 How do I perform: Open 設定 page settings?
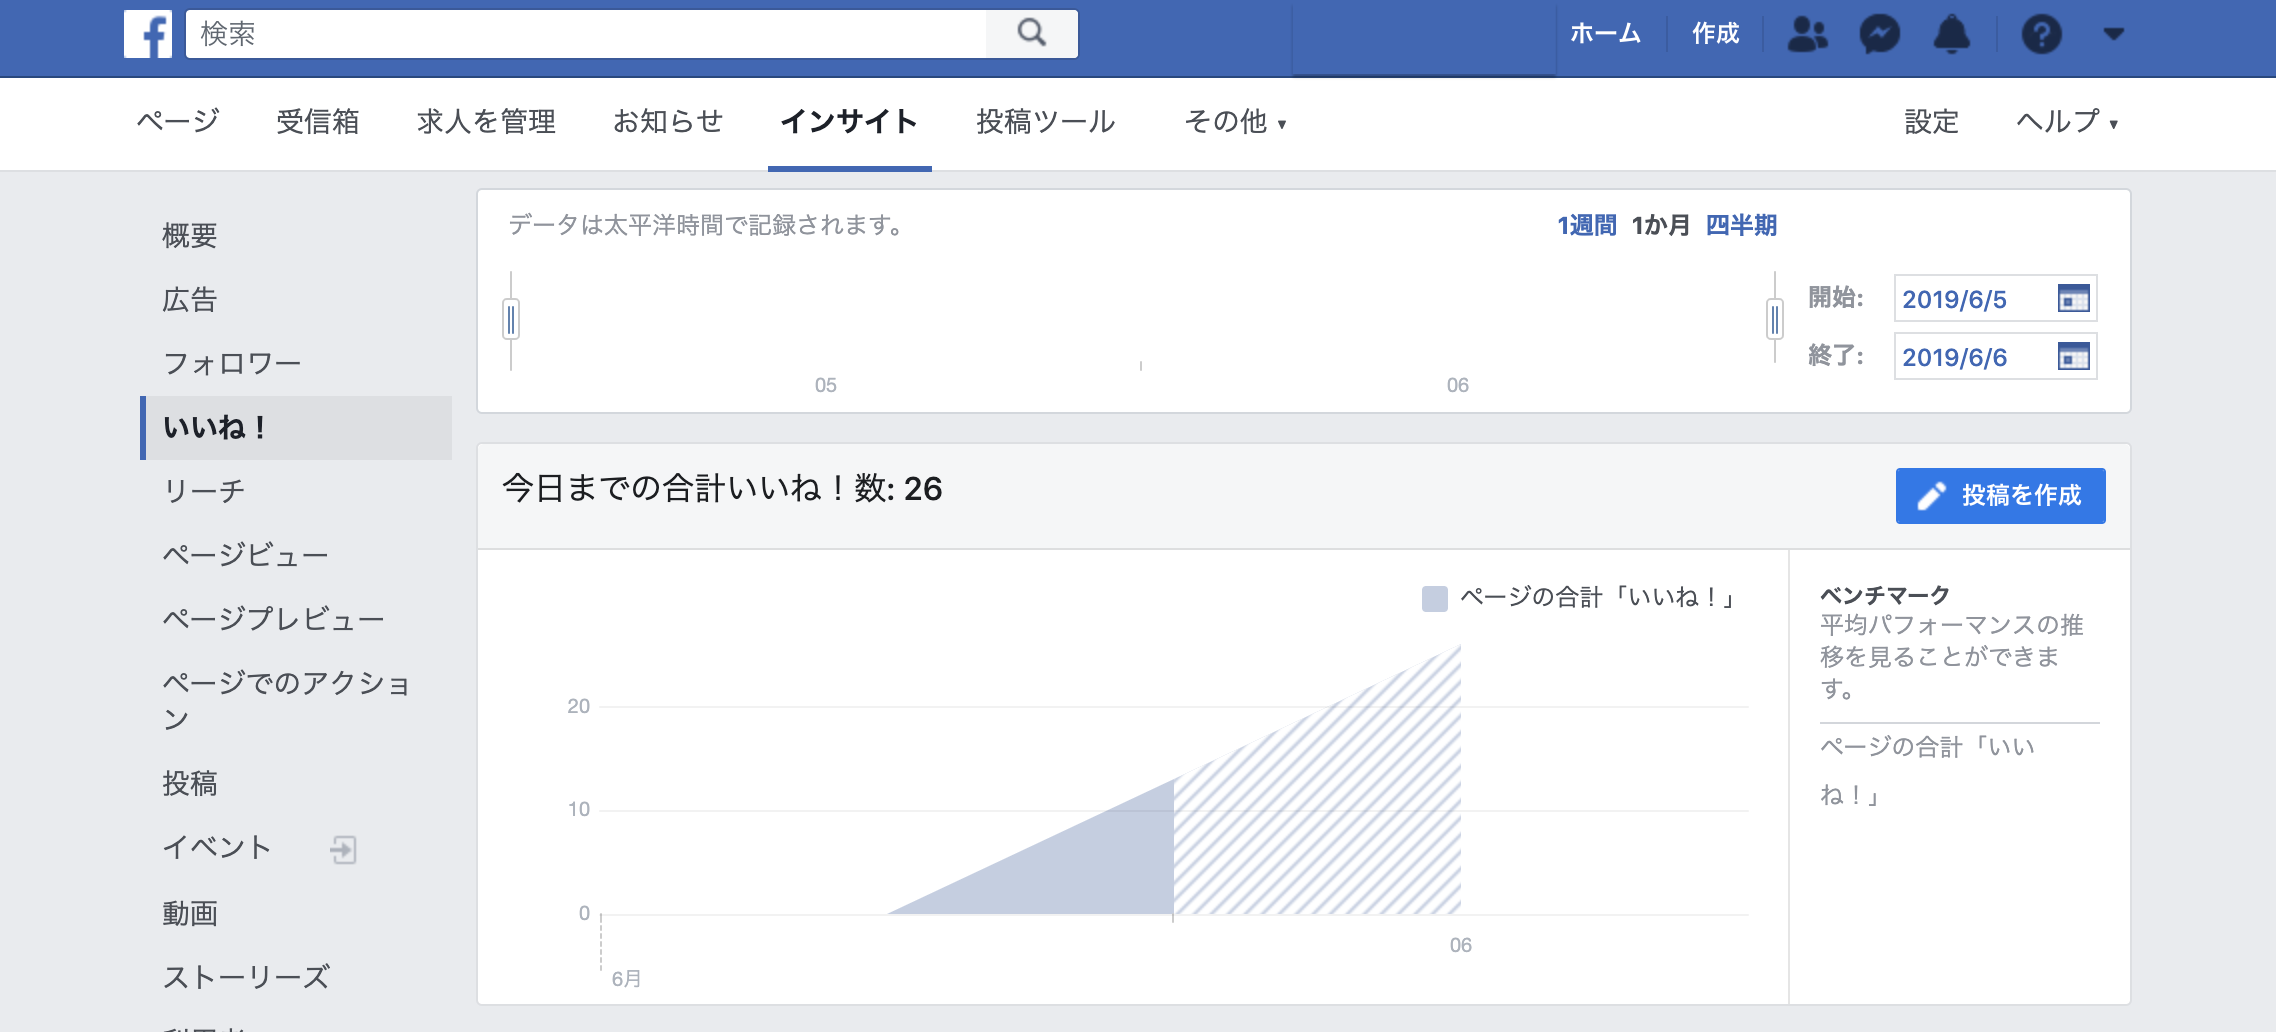coord(1931,121)
